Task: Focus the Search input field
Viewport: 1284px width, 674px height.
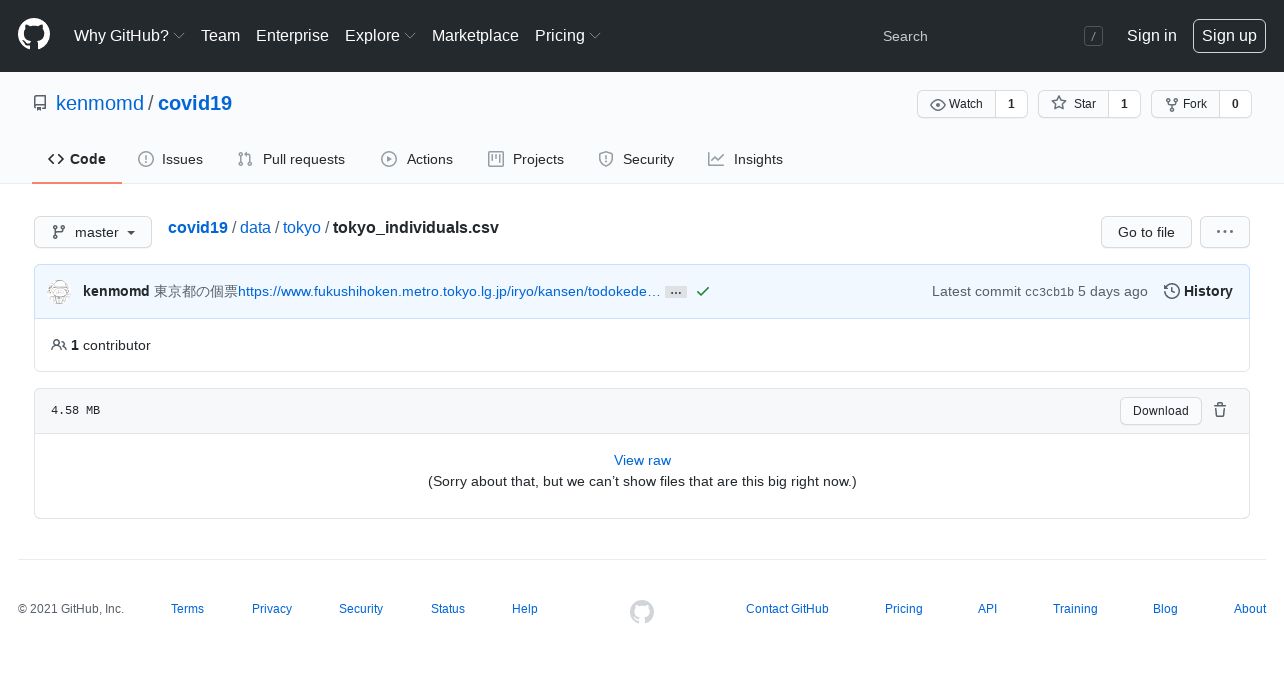Action: pos(975,36)
